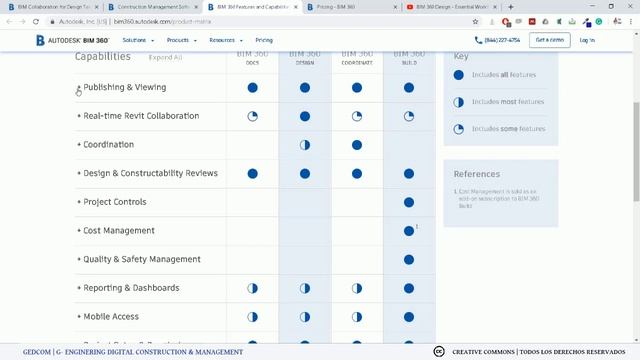
Task: Open the Resources dropdown menu
Action: 226,40
